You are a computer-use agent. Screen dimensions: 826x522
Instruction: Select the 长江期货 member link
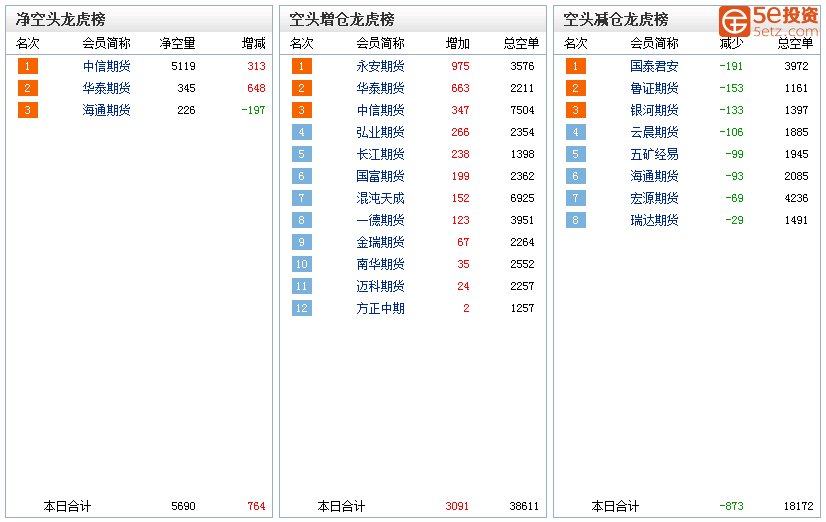point(380,154)
